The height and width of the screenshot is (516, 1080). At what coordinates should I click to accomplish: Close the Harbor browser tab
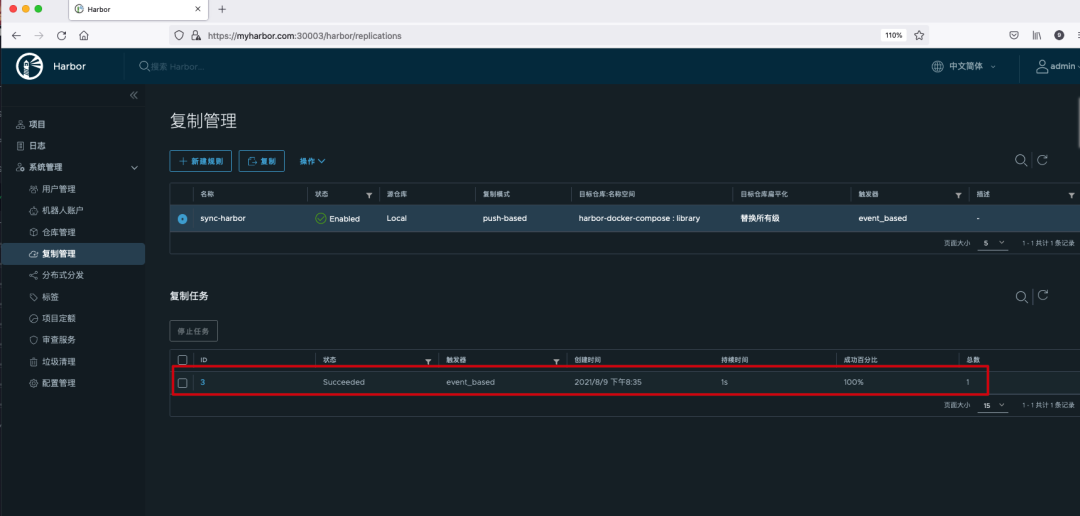pos(198,9)
